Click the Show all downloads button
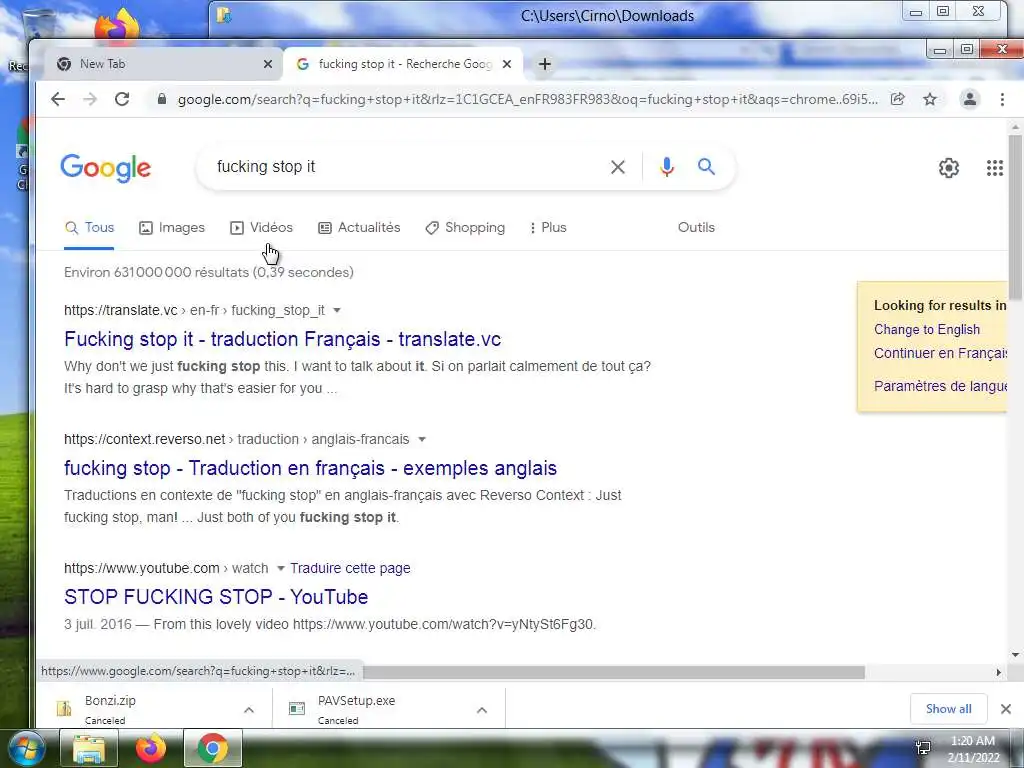This screenshot has height=768, width=1024. [x=948, y=709]
